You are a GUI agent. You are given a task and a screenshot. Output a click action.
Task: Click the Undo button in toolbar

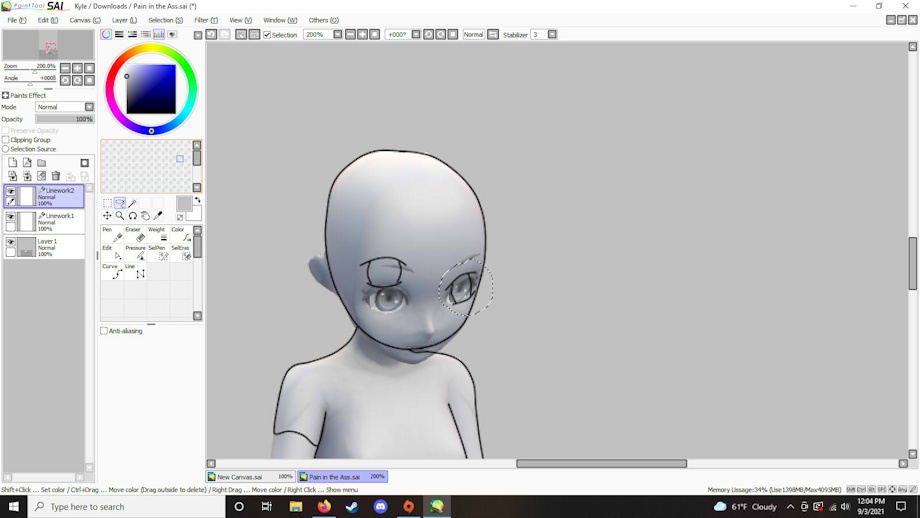coord(211,35)
